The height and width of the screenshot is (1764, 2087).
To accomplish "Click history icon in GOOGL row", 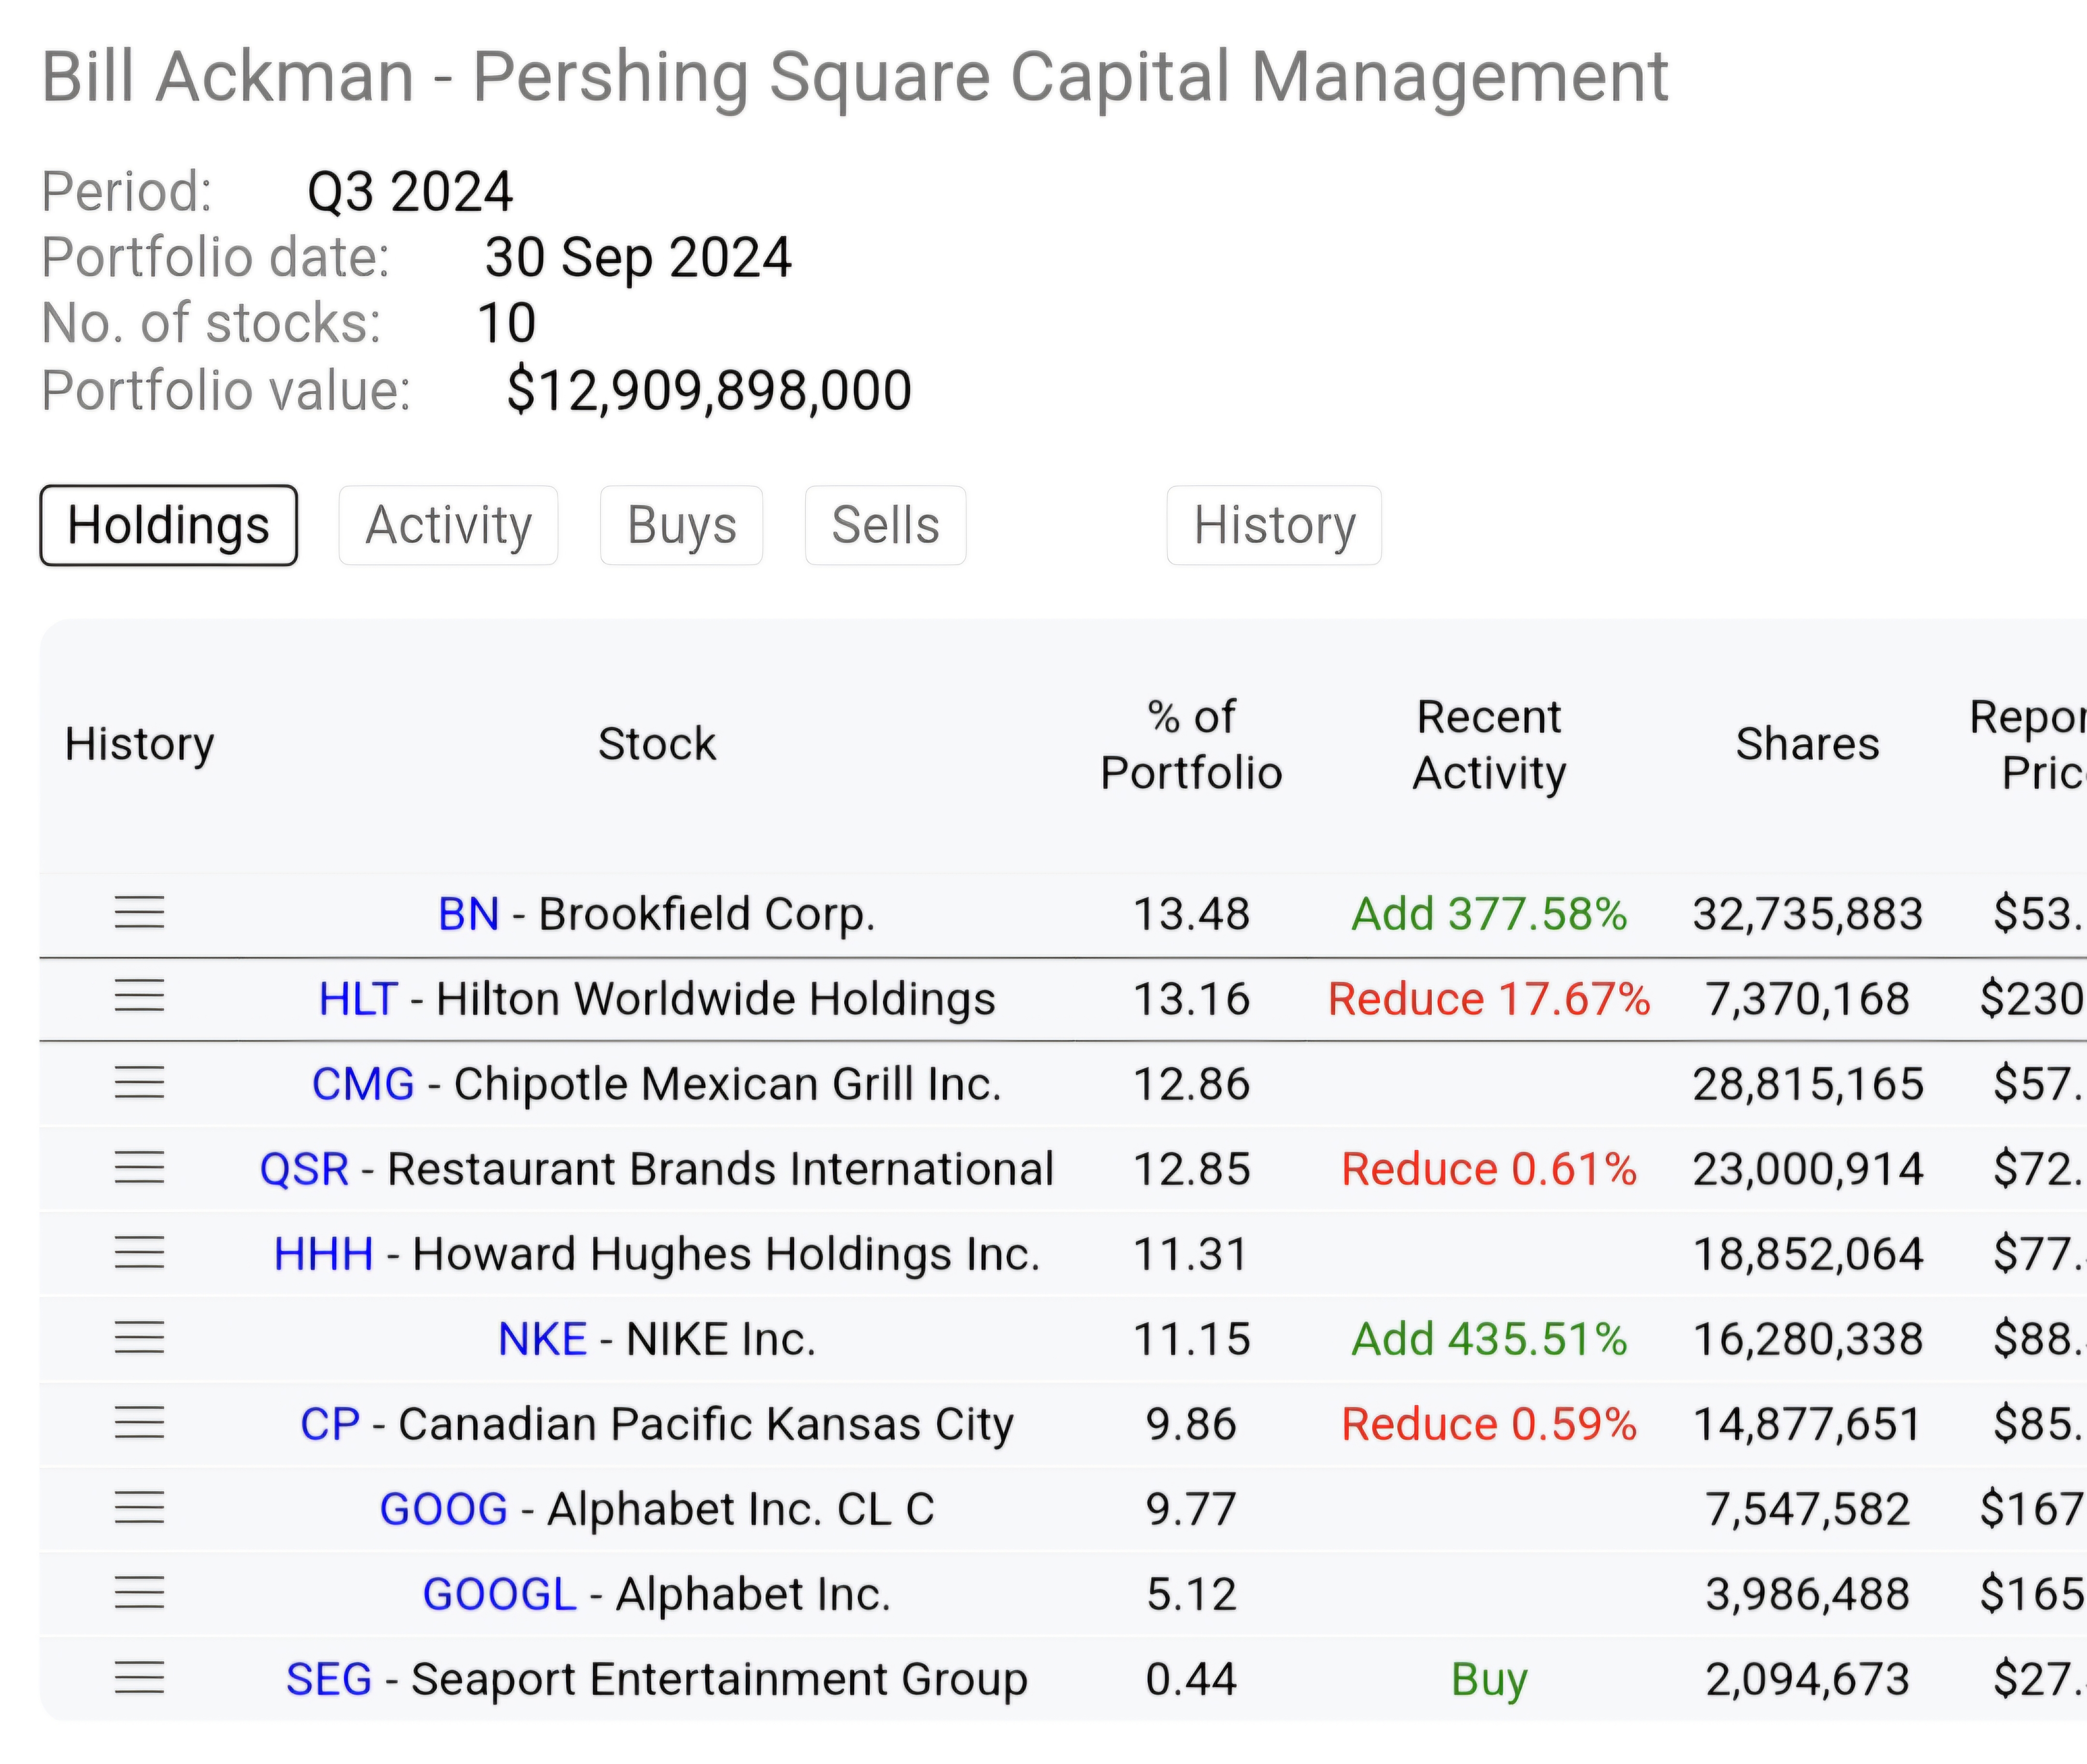I will [x=139, y=1592].
